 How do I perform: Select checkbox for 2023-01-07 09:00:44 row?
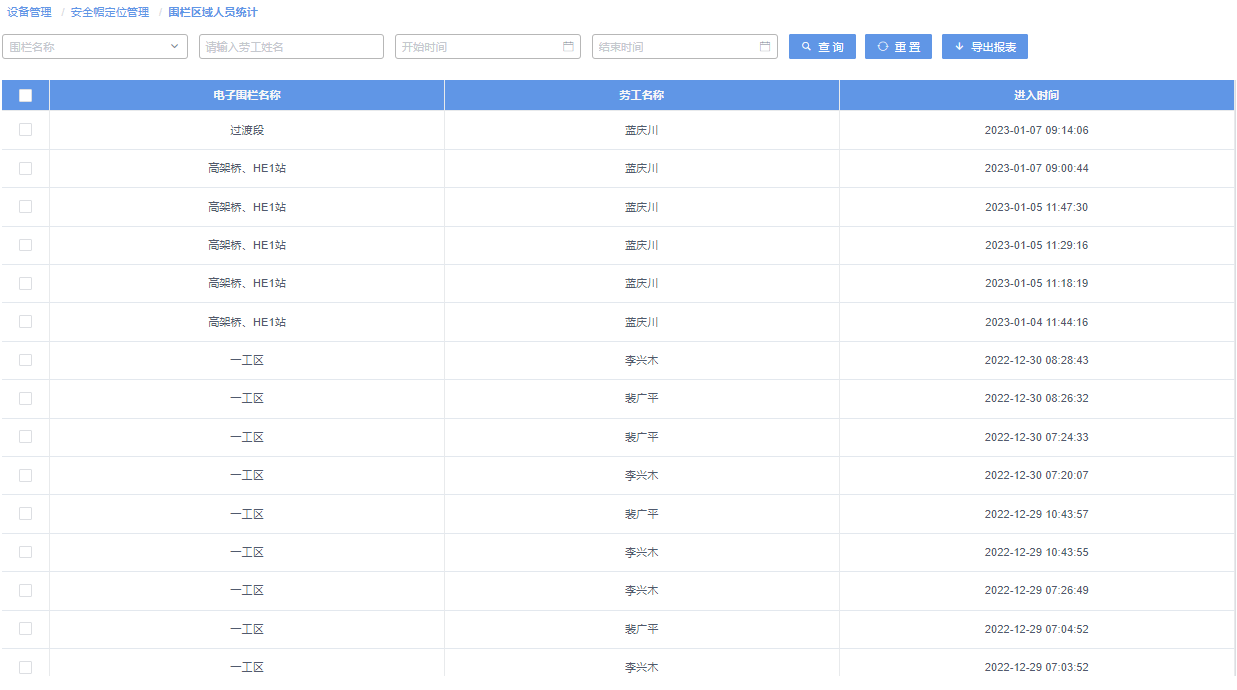[26, 169]
